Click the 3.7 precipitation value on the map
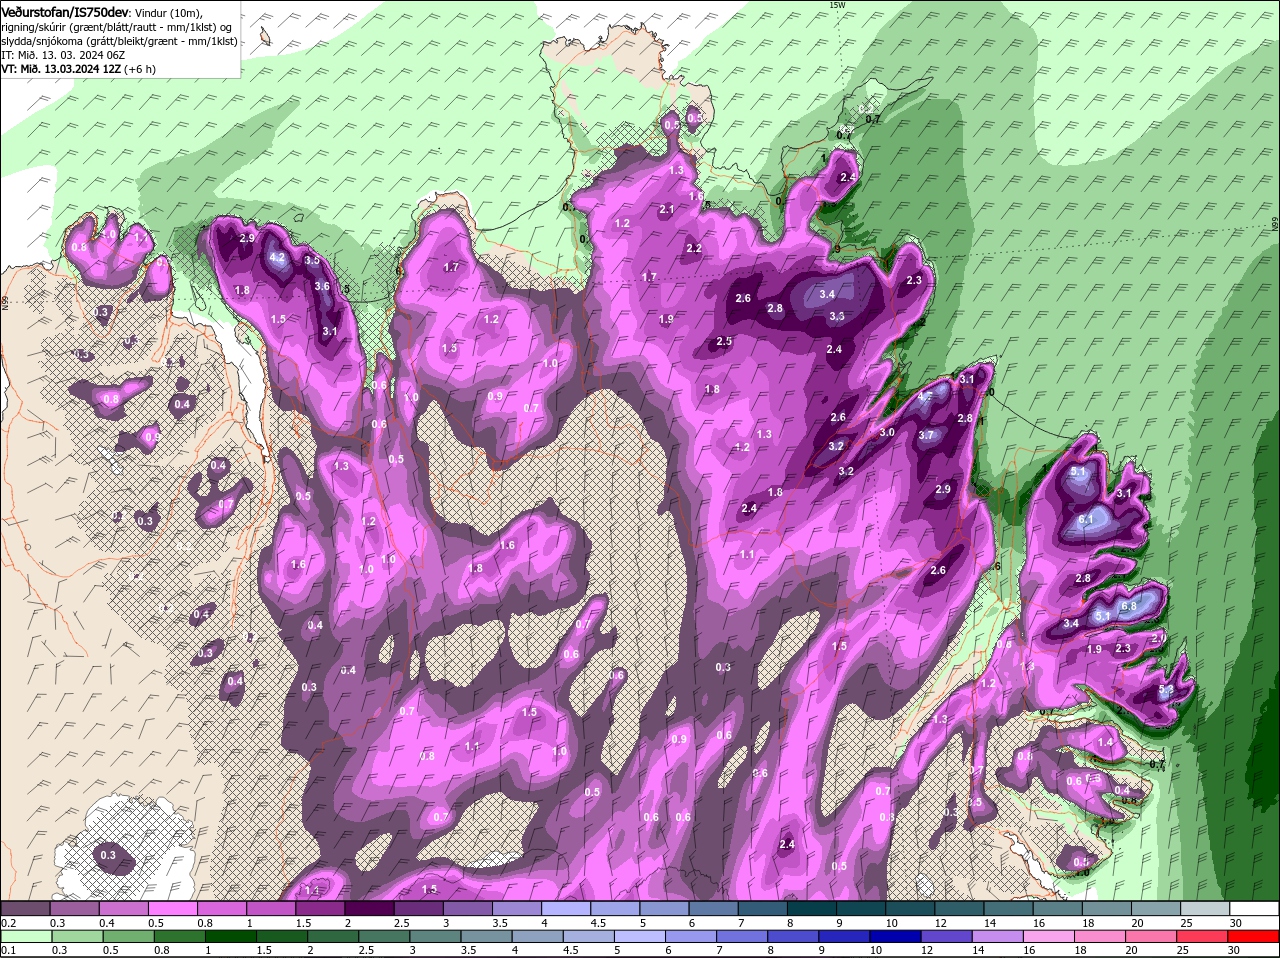The height and width of the screenshot is (958, 1280). click(x=926, y=435)
